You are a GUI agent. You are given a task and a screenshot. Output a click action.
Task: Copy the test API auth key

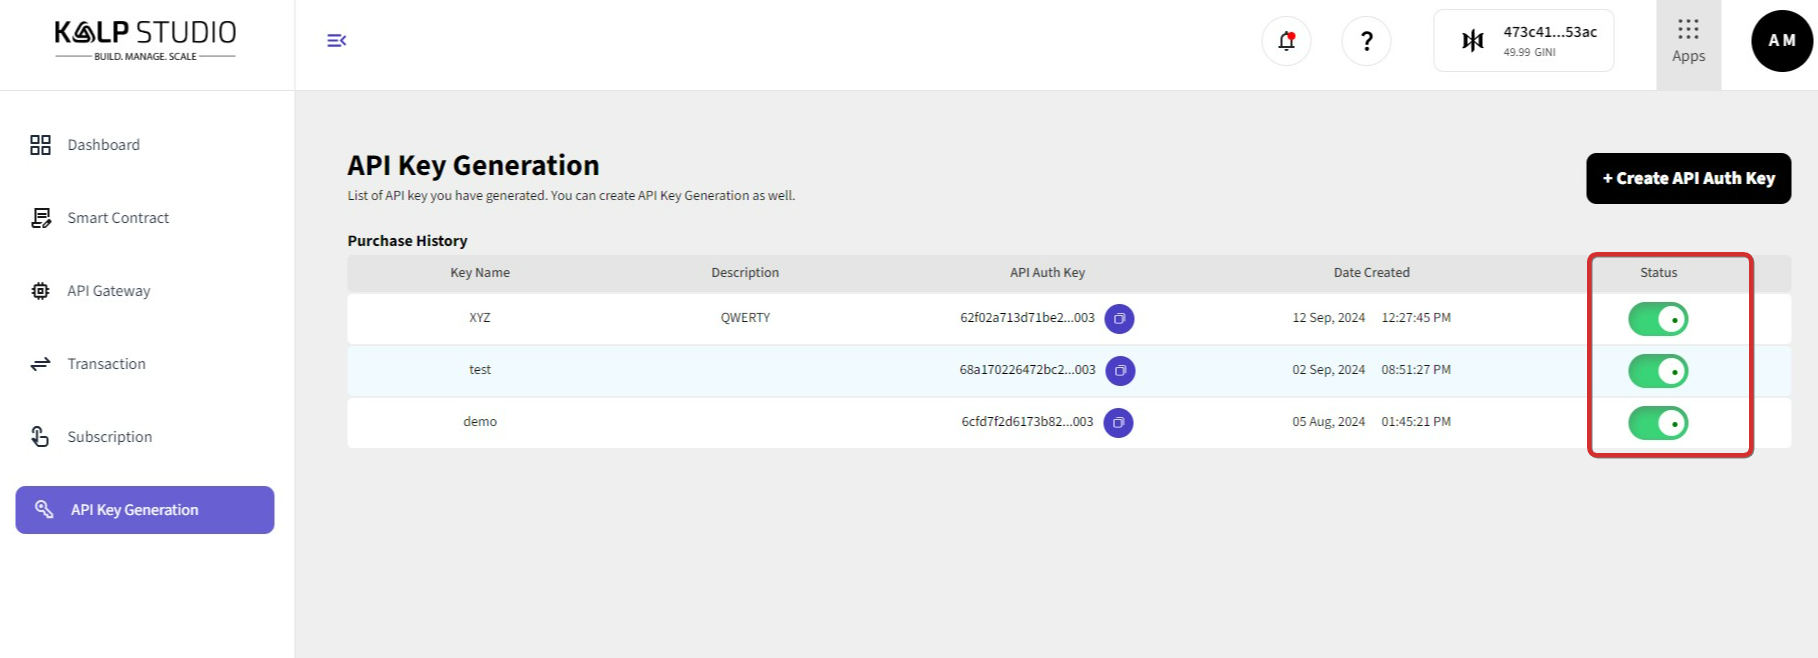tap(1120, 371)
